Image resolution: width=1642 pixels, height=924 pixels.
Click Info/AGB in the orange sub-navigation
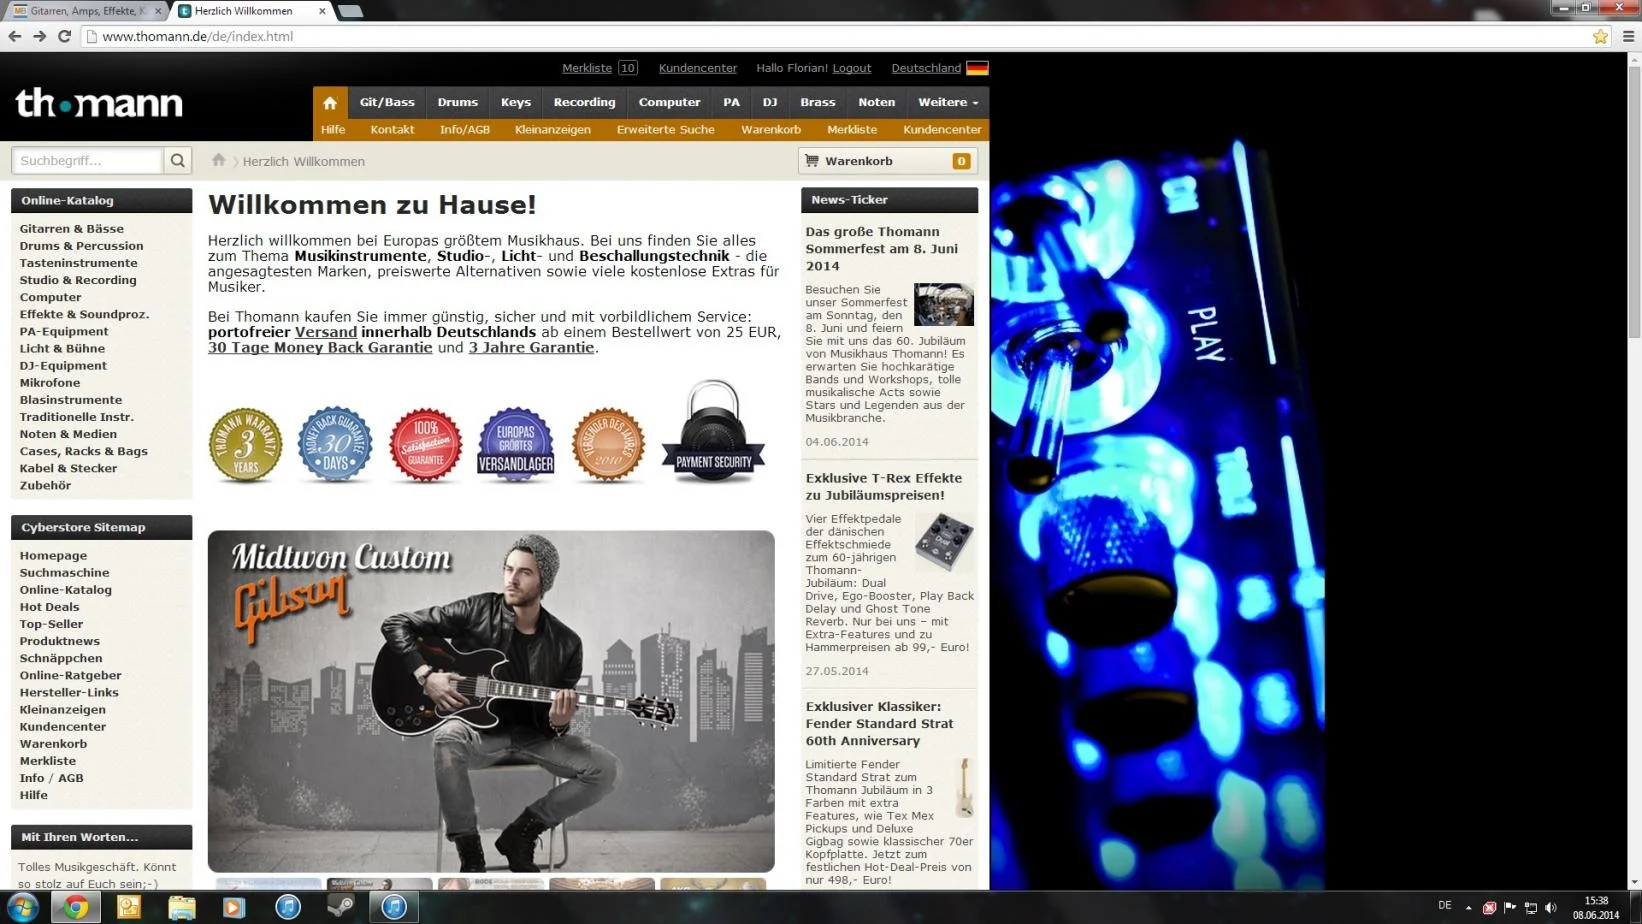464,129
